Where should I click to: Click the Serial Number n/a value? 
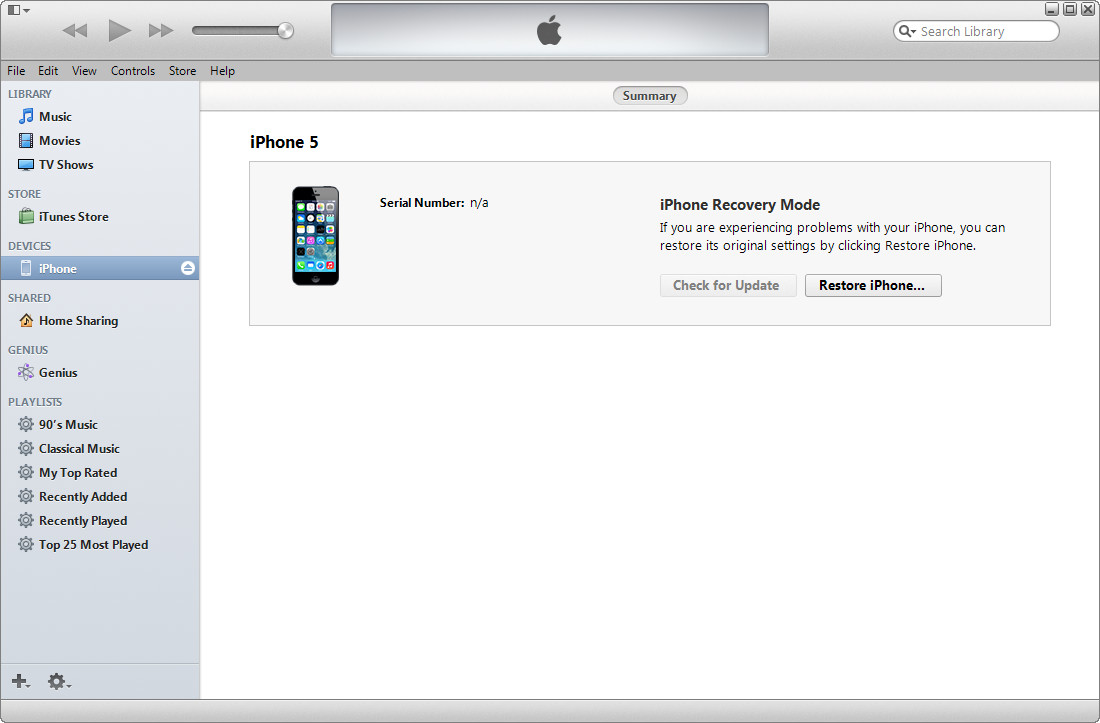click(x=479, y=203)
